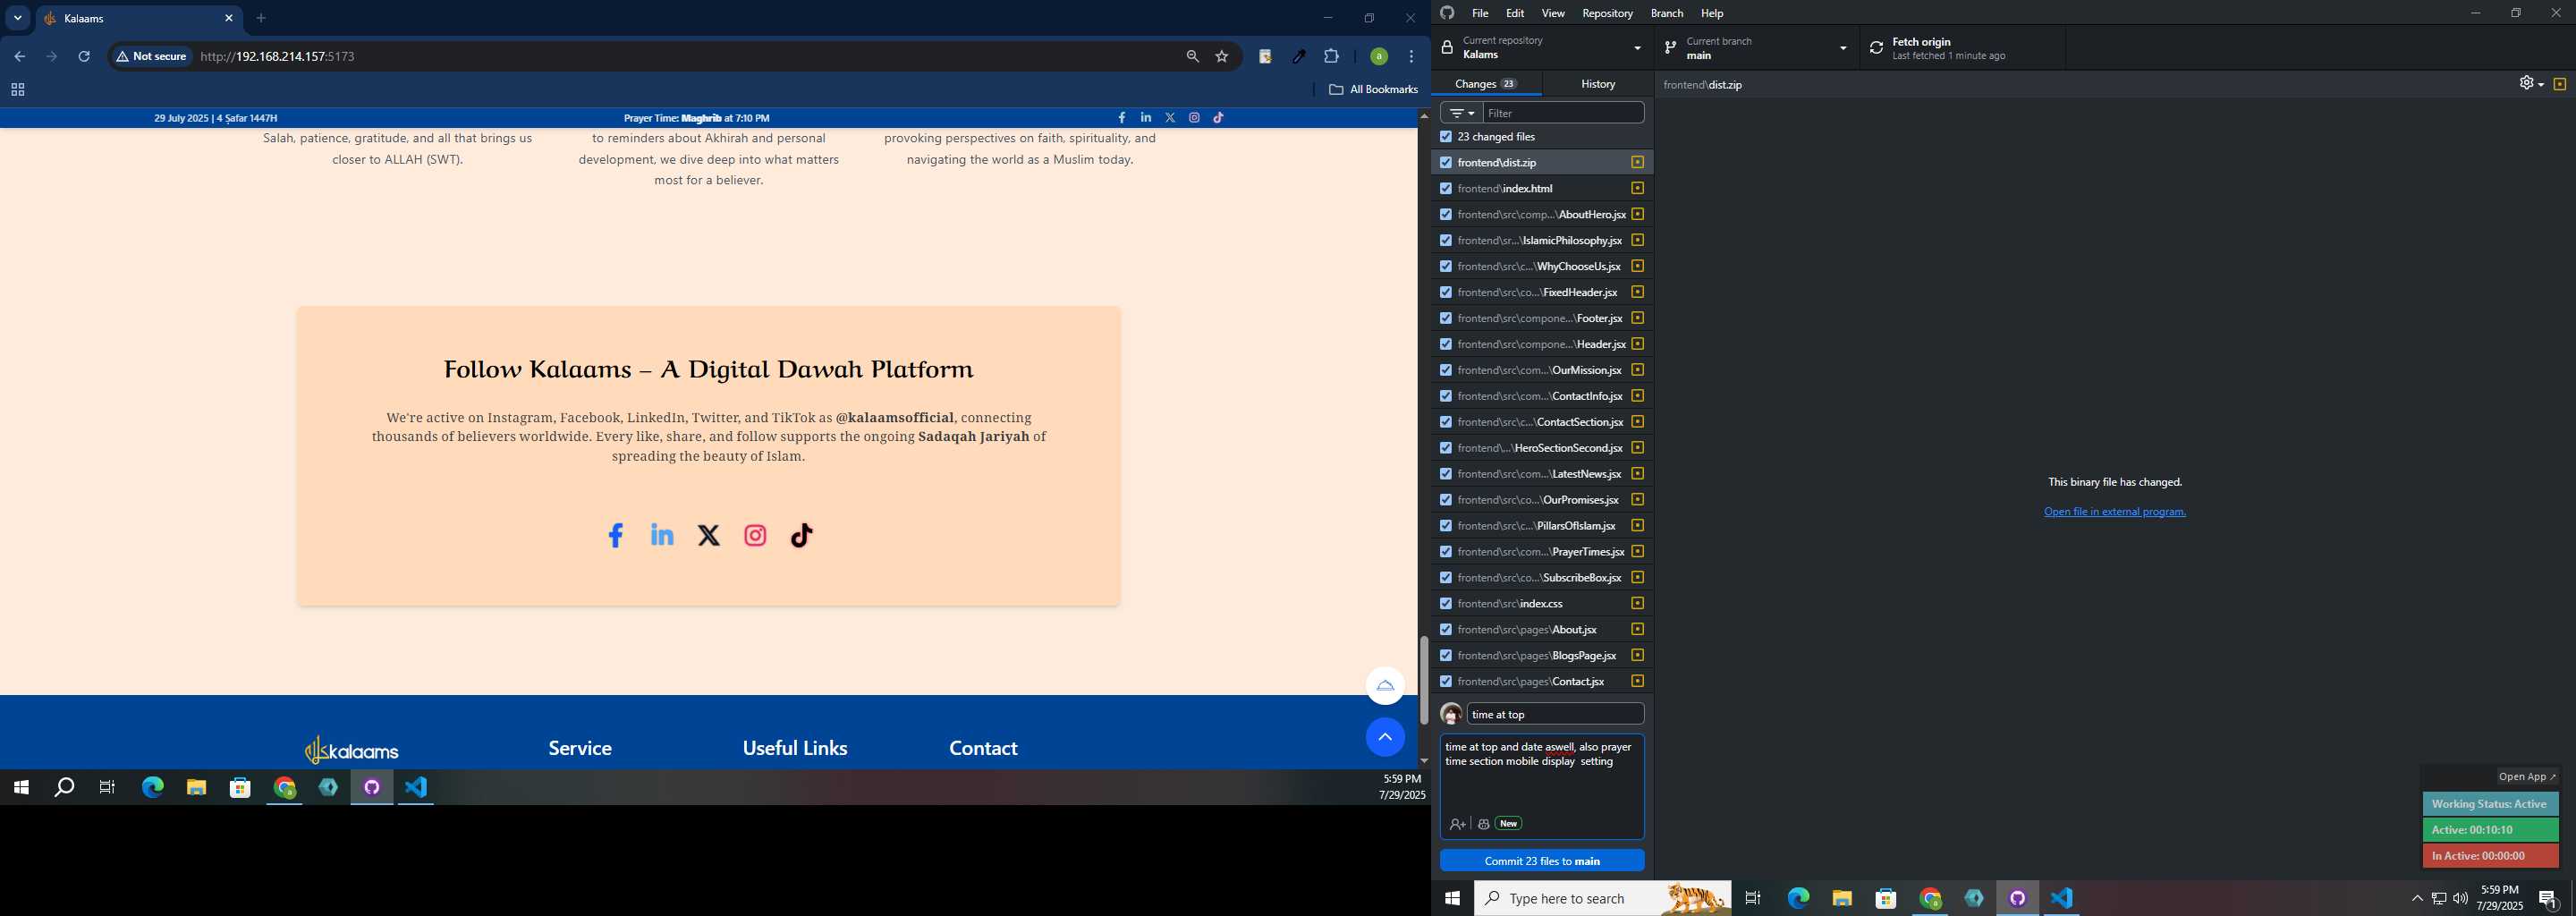Click 'Open file in external program' link

click(2114, 512)
